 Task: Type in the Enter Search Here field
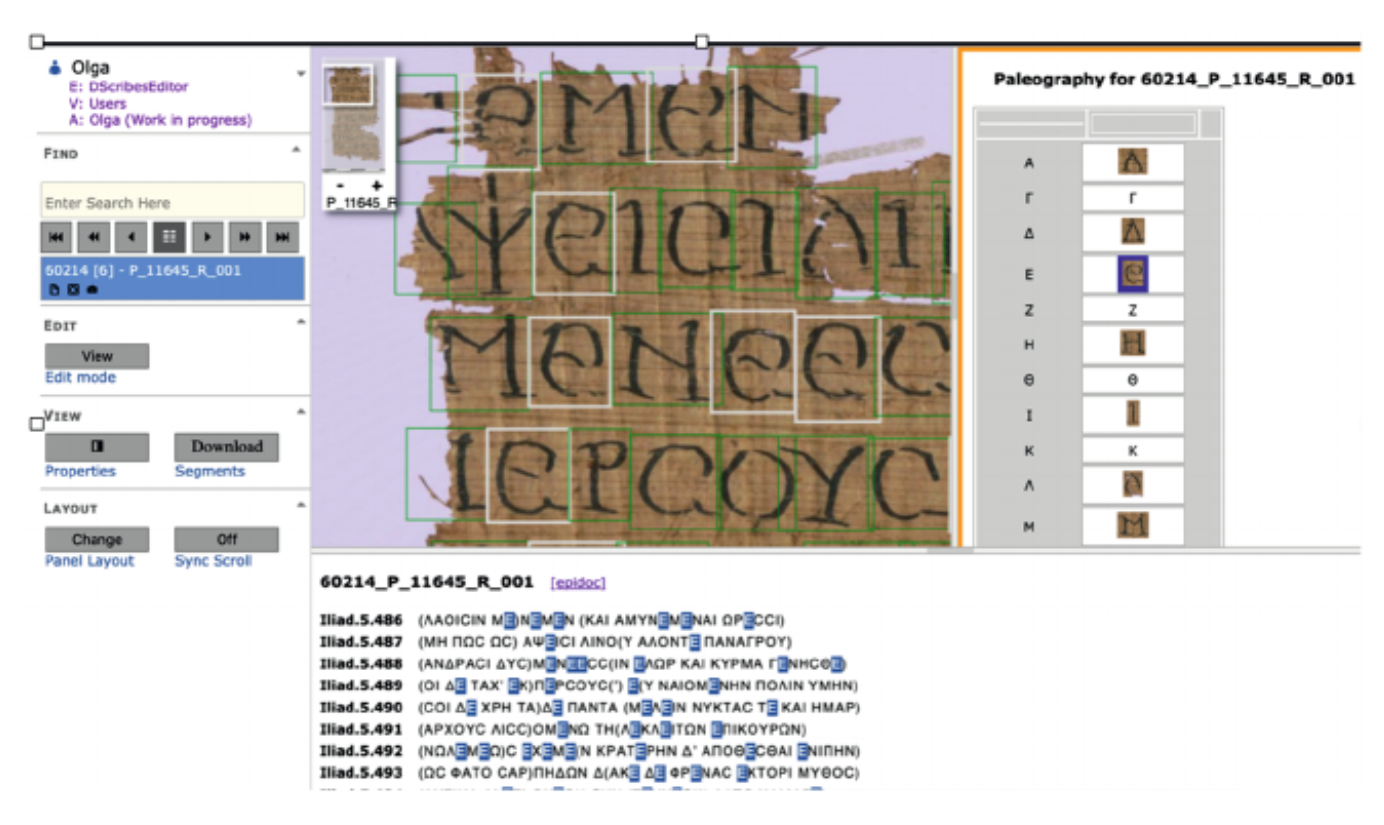[x=172, y=202]
